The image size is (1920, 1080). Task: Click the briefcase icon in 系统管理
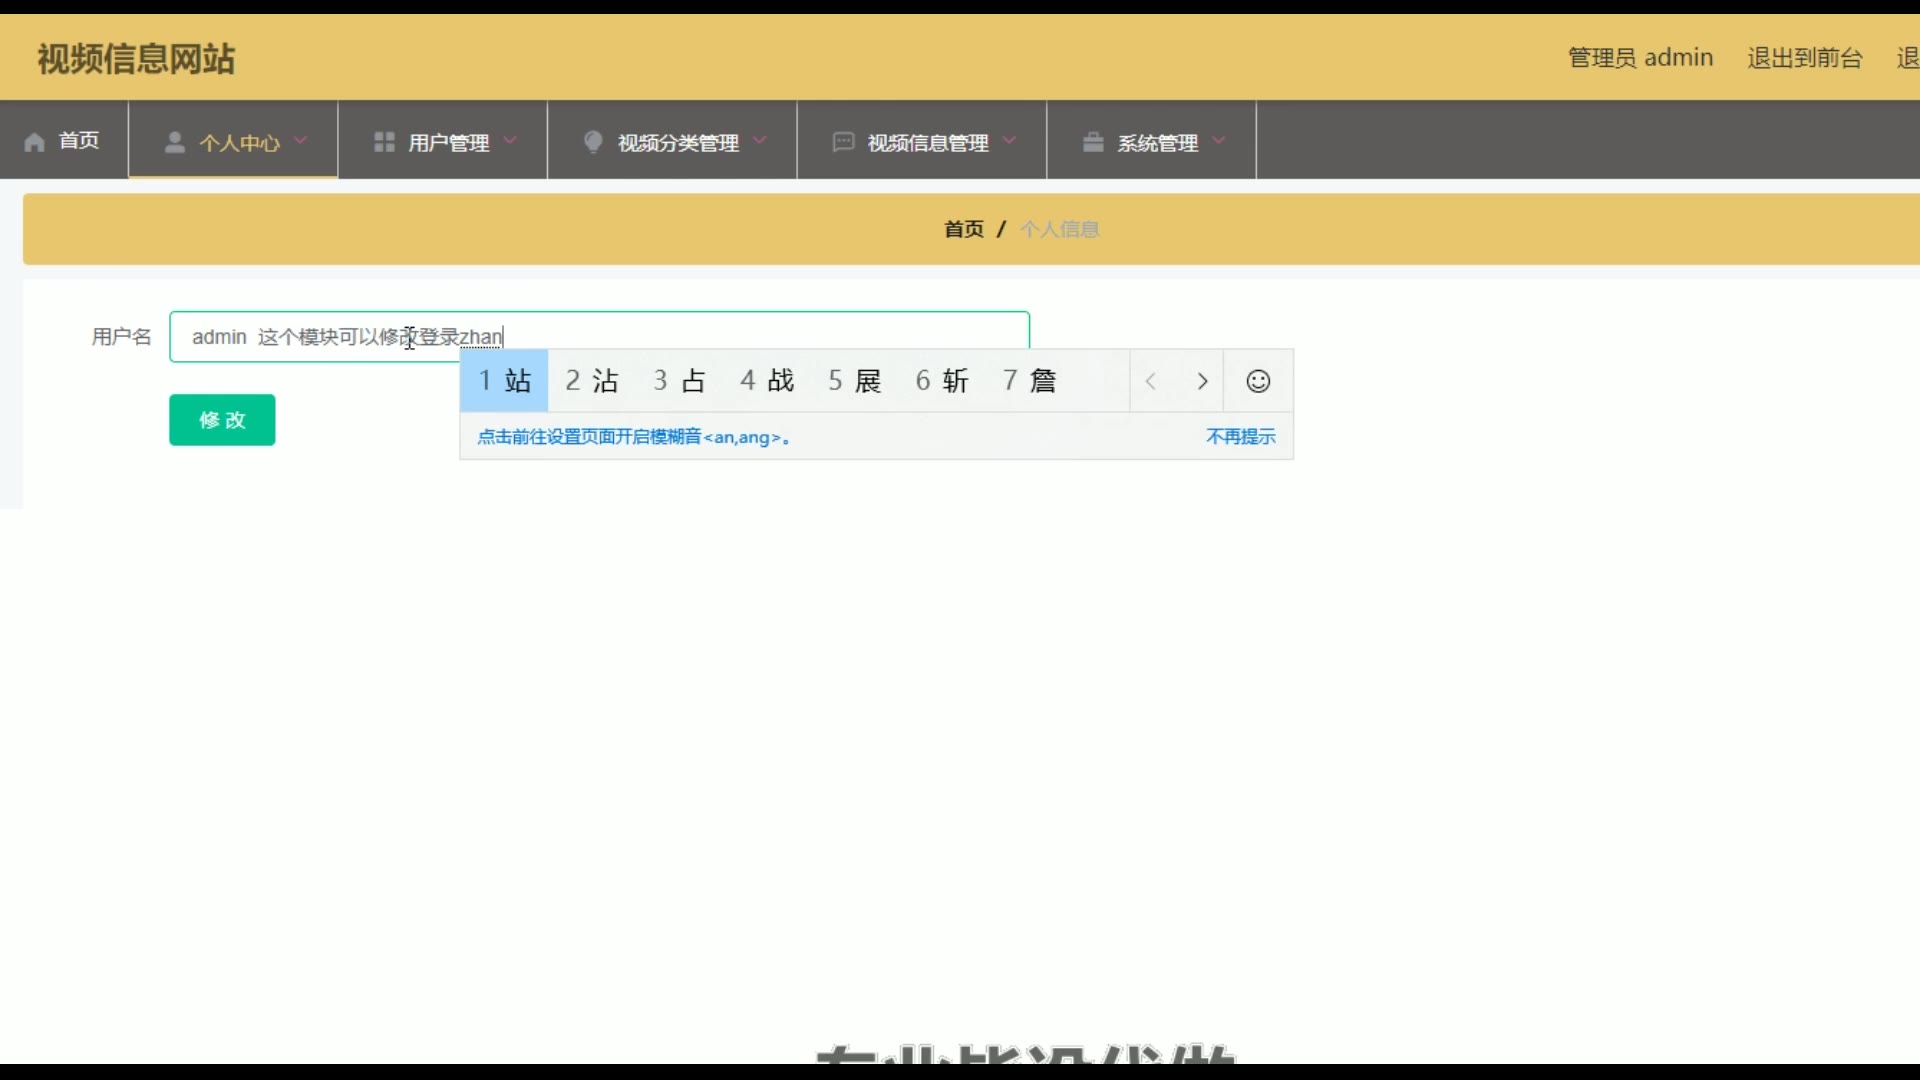click(1093, 142)
